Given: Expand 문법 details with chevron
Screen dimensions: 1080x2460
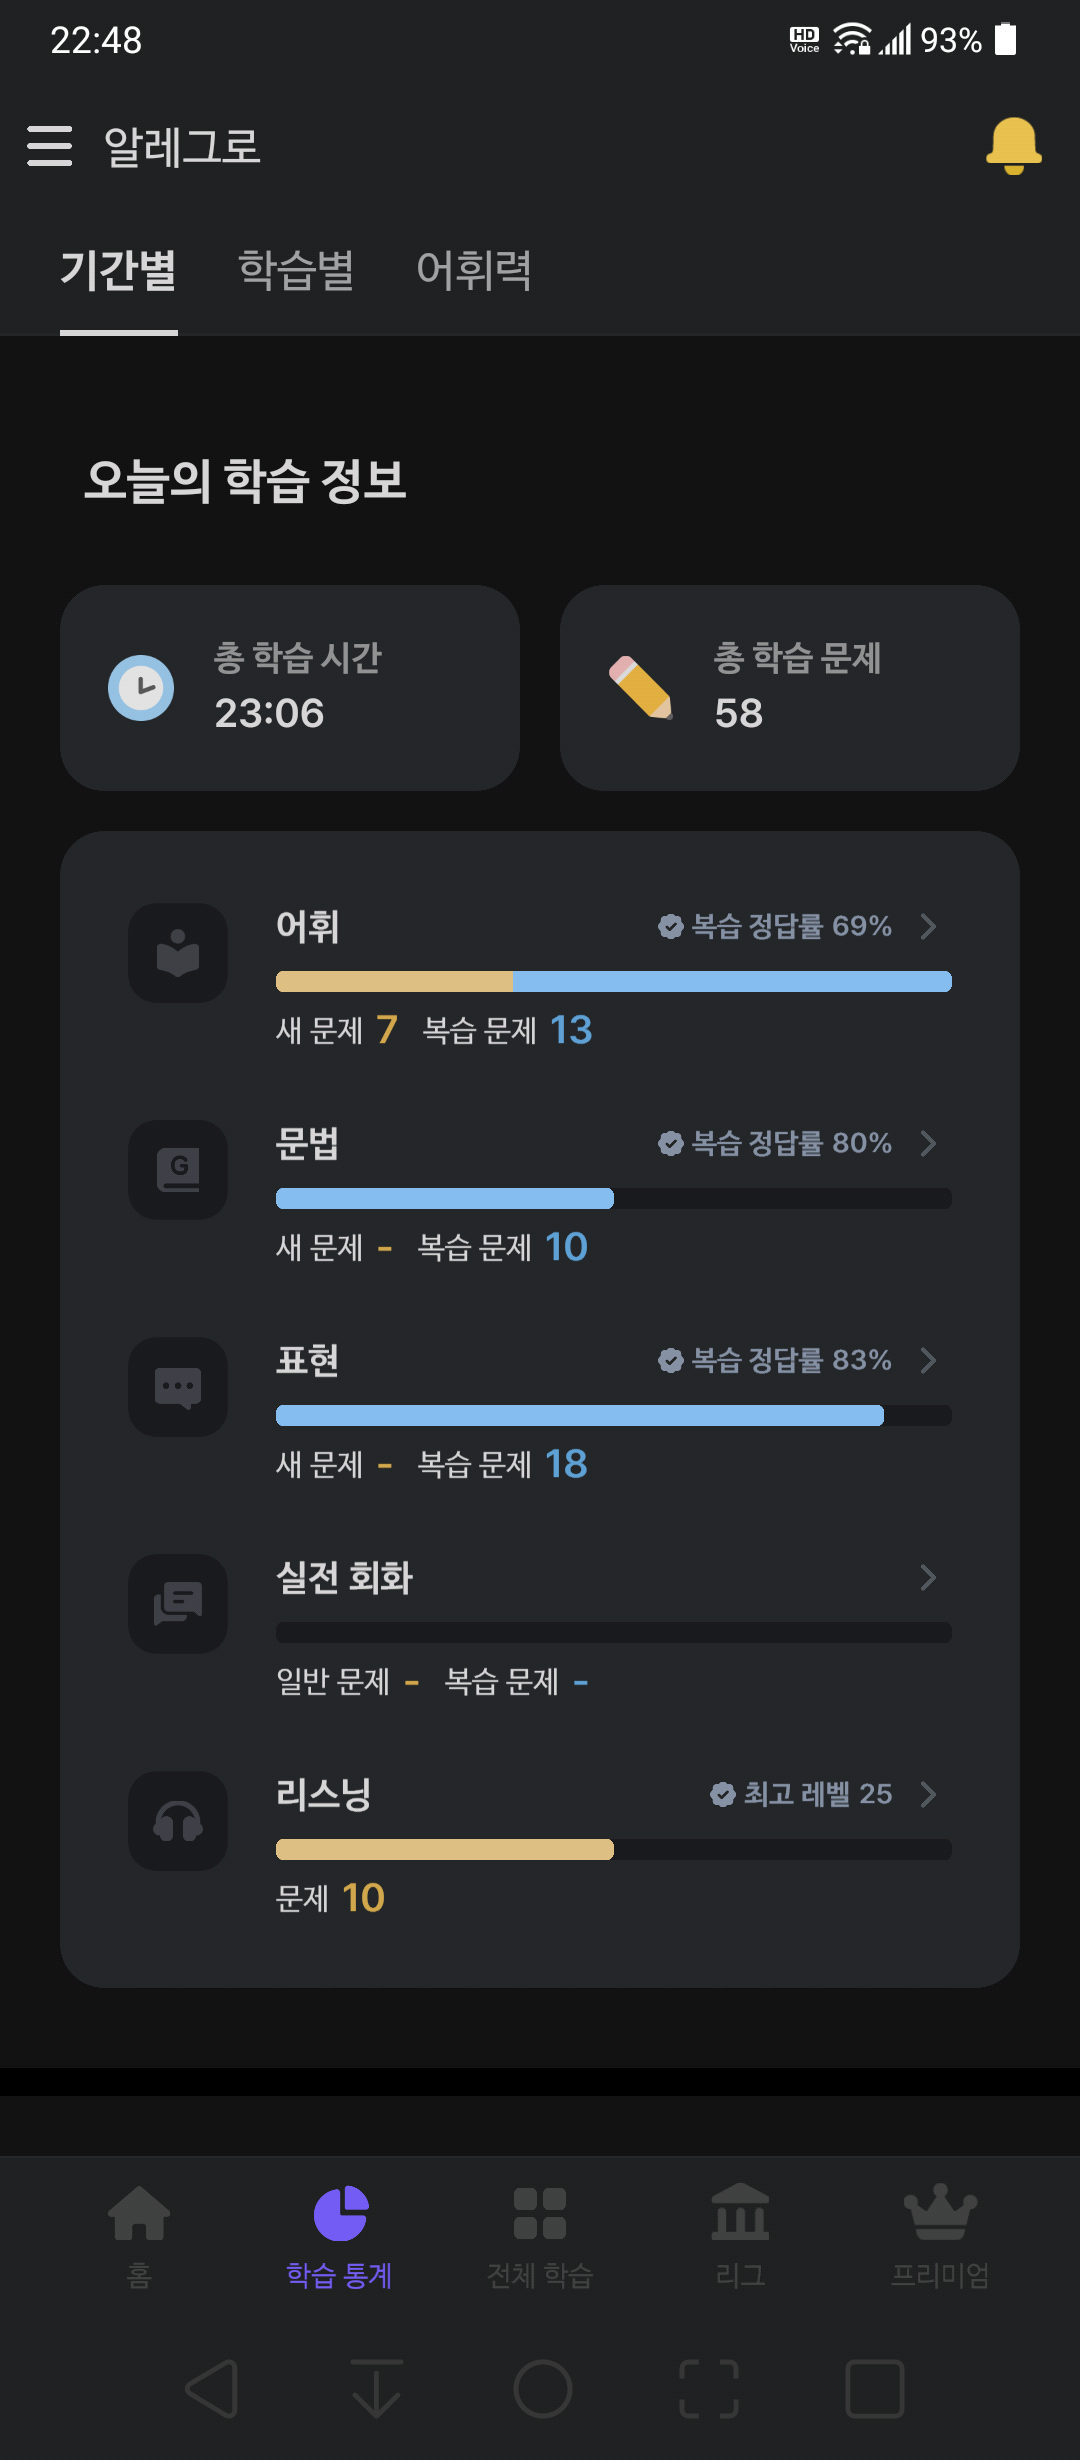Looking at the screenshot, I should (928, 1143).
